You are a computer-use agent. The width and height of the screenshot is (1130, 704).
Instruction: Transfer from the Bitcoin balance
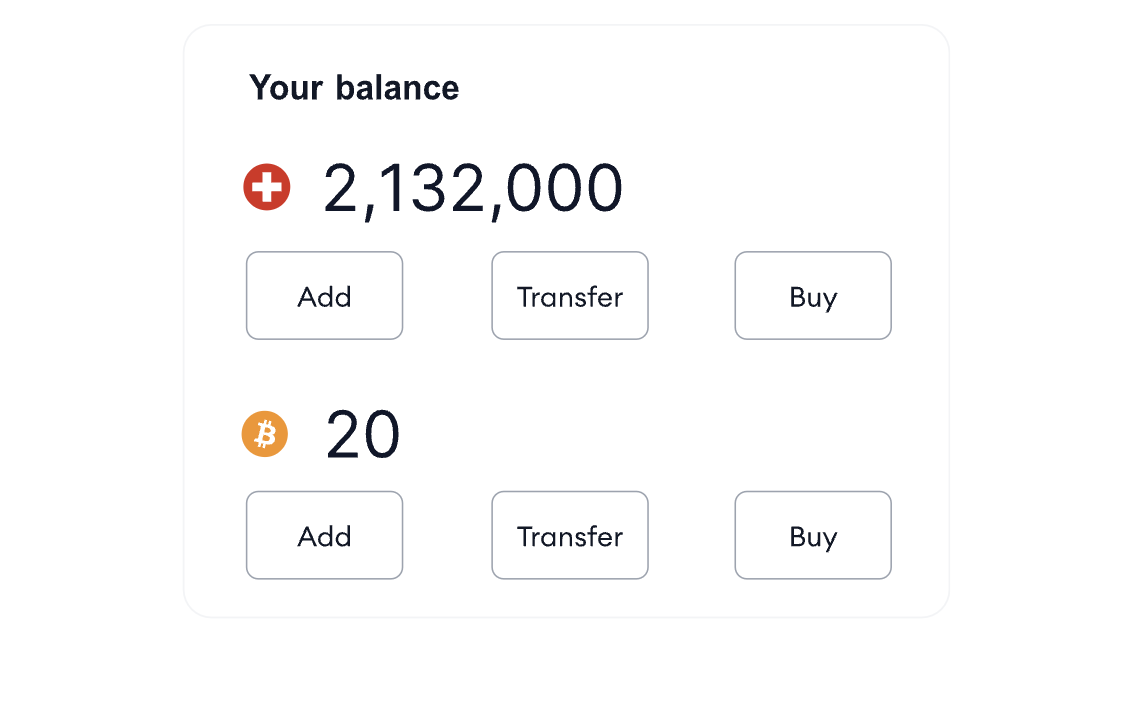coord(570,536)
